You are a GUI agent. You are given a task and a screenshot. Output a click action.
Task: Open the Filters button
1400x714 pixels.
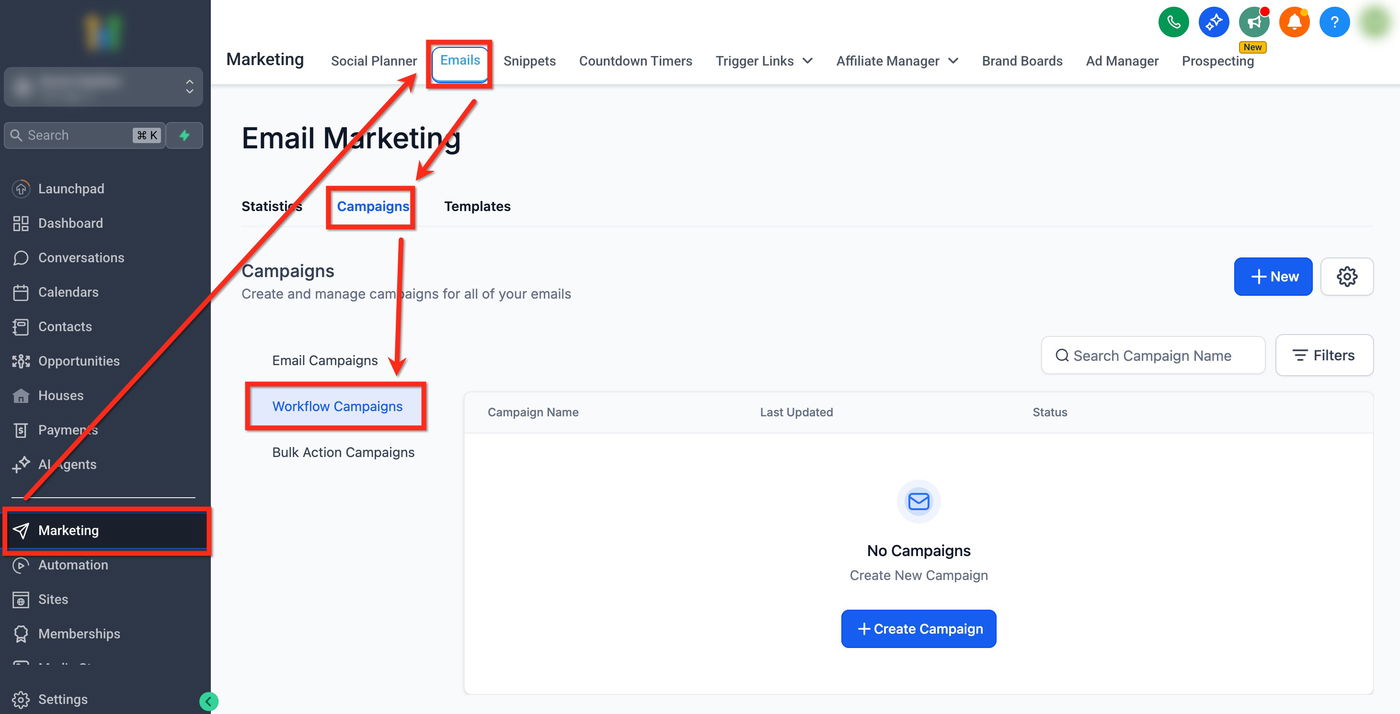click(1324, 355)
